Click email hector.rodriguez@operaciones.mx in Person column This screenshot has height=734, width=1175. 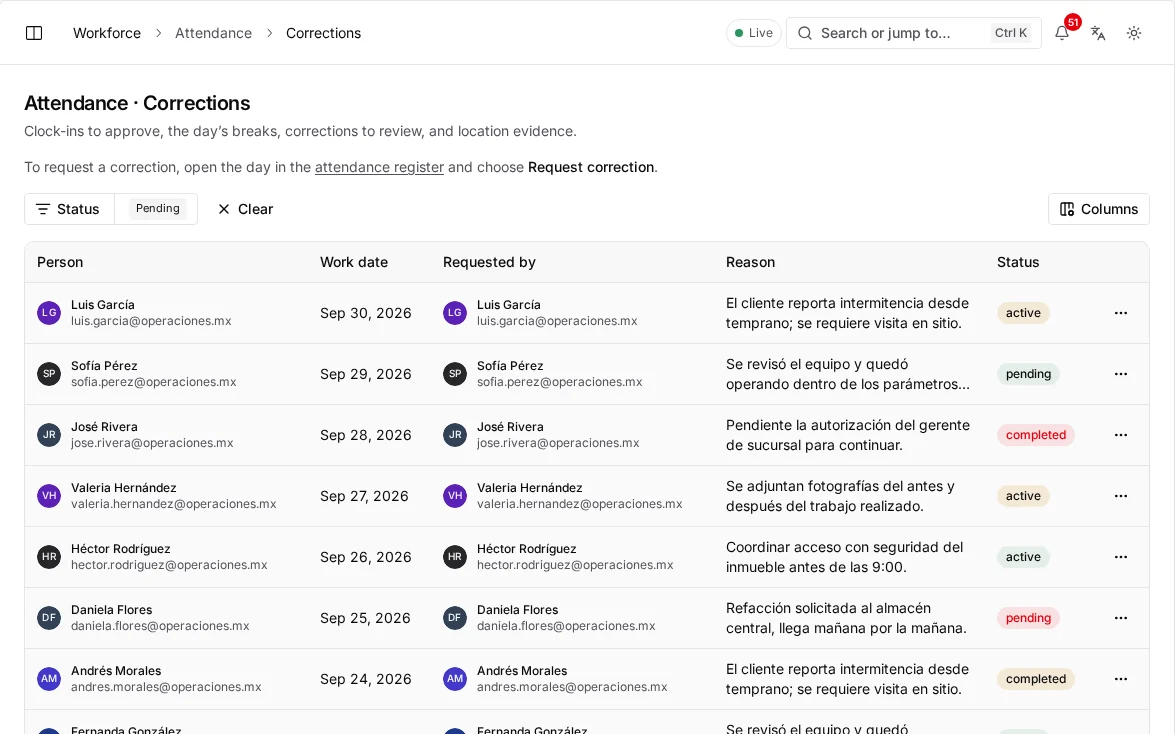point(169,565)
